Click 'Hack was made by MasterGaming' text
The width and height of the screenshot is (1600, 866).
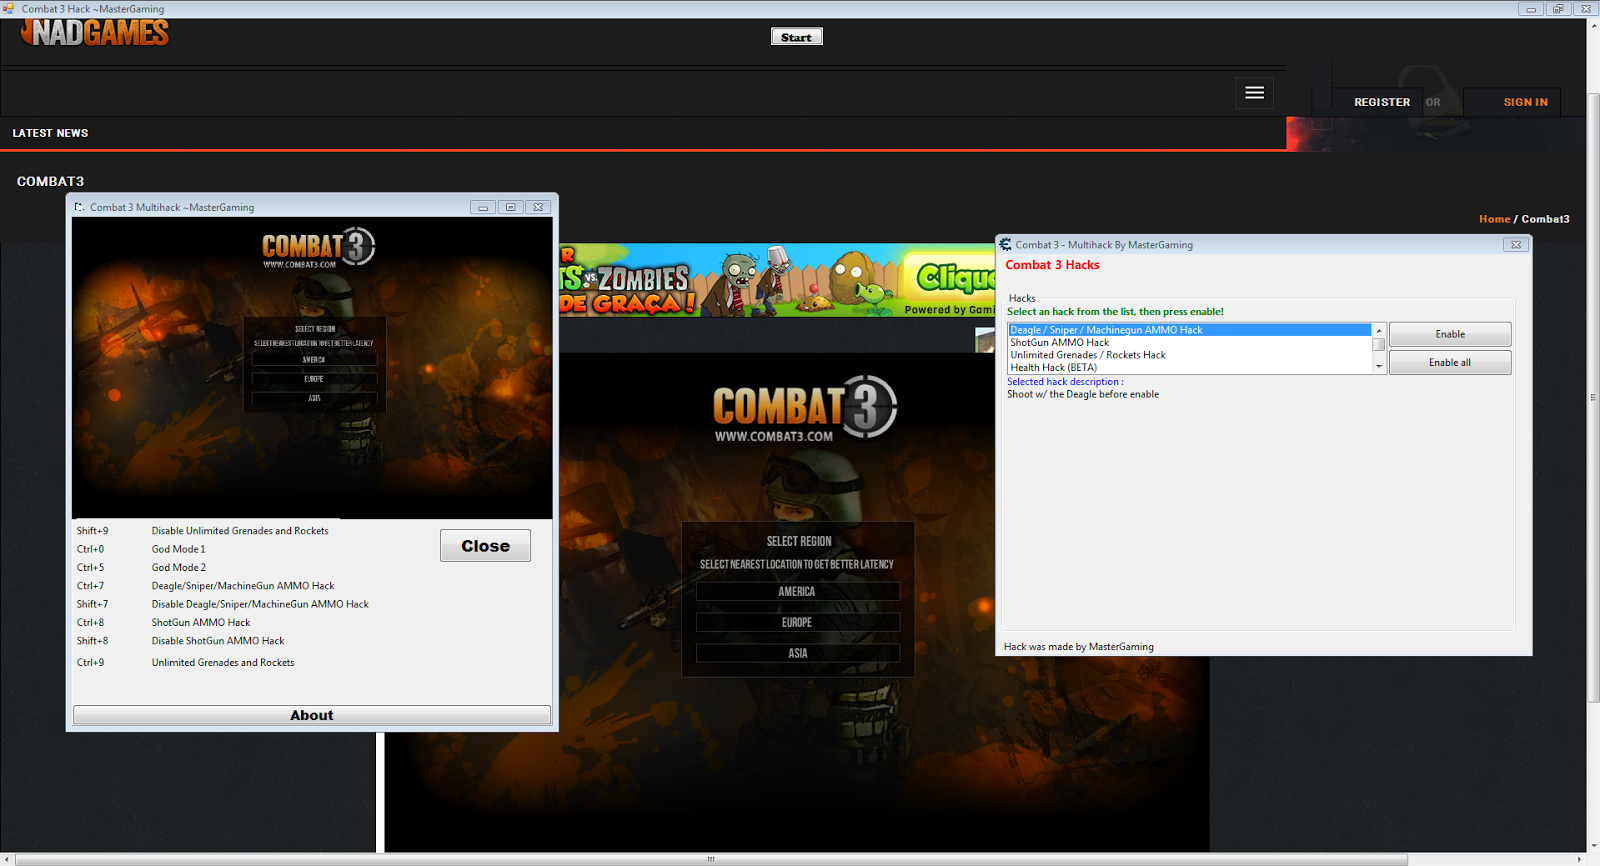[1078, 647]
